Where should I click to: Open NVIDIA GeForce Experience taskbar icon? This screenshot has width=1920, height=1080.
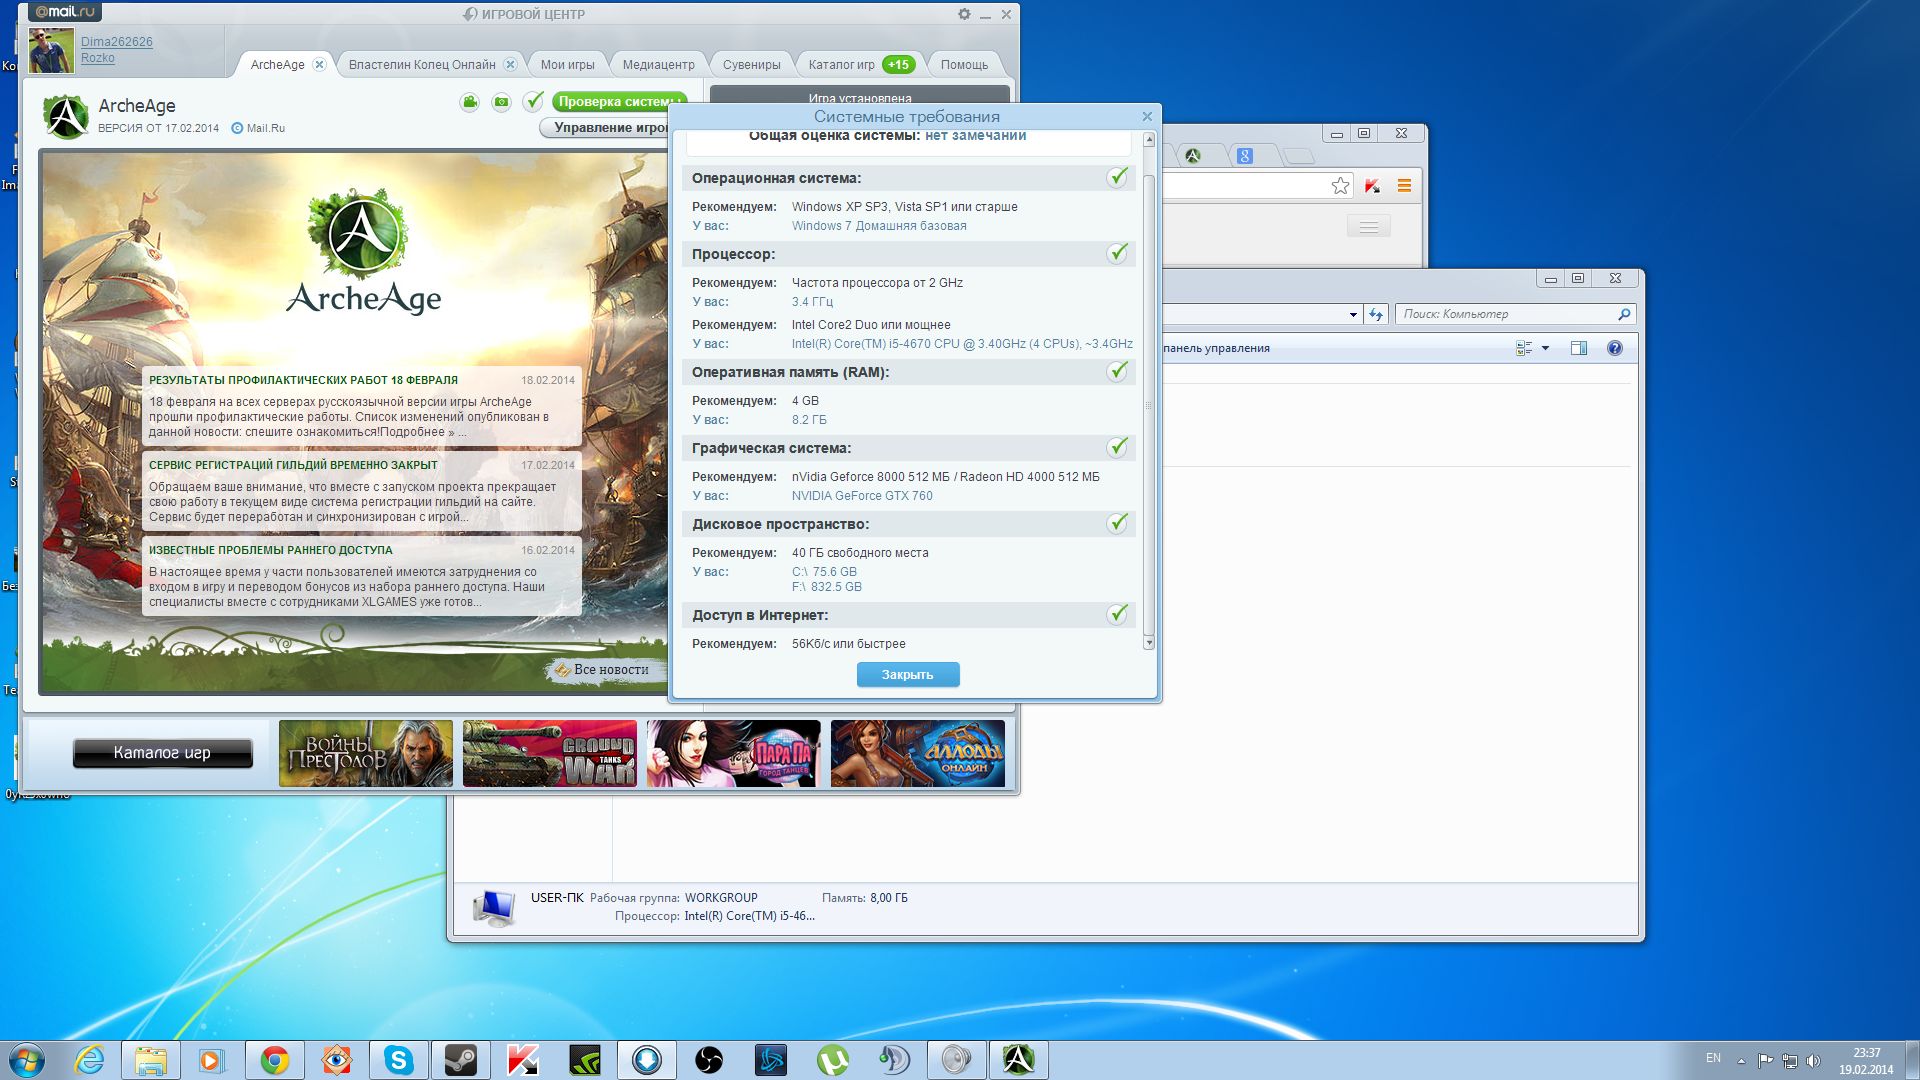(585, 1060)
